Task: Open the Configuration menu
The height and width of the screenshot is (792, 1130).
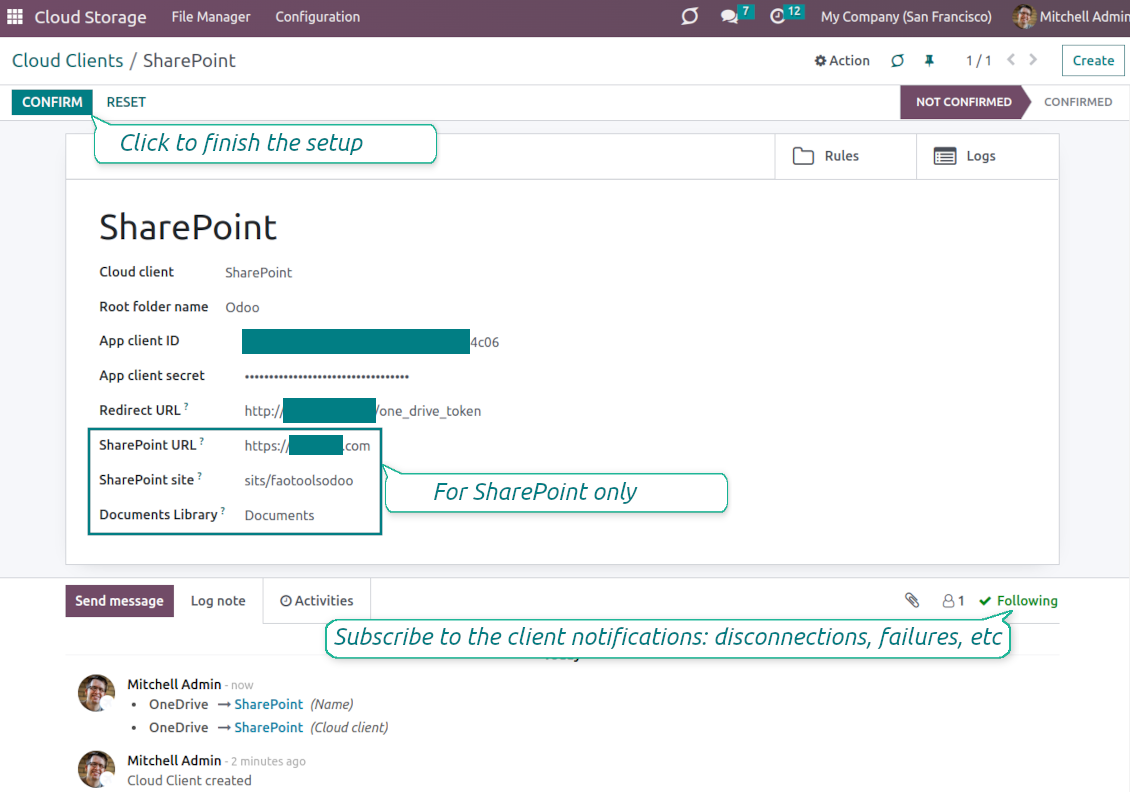Action: point(317,17)
